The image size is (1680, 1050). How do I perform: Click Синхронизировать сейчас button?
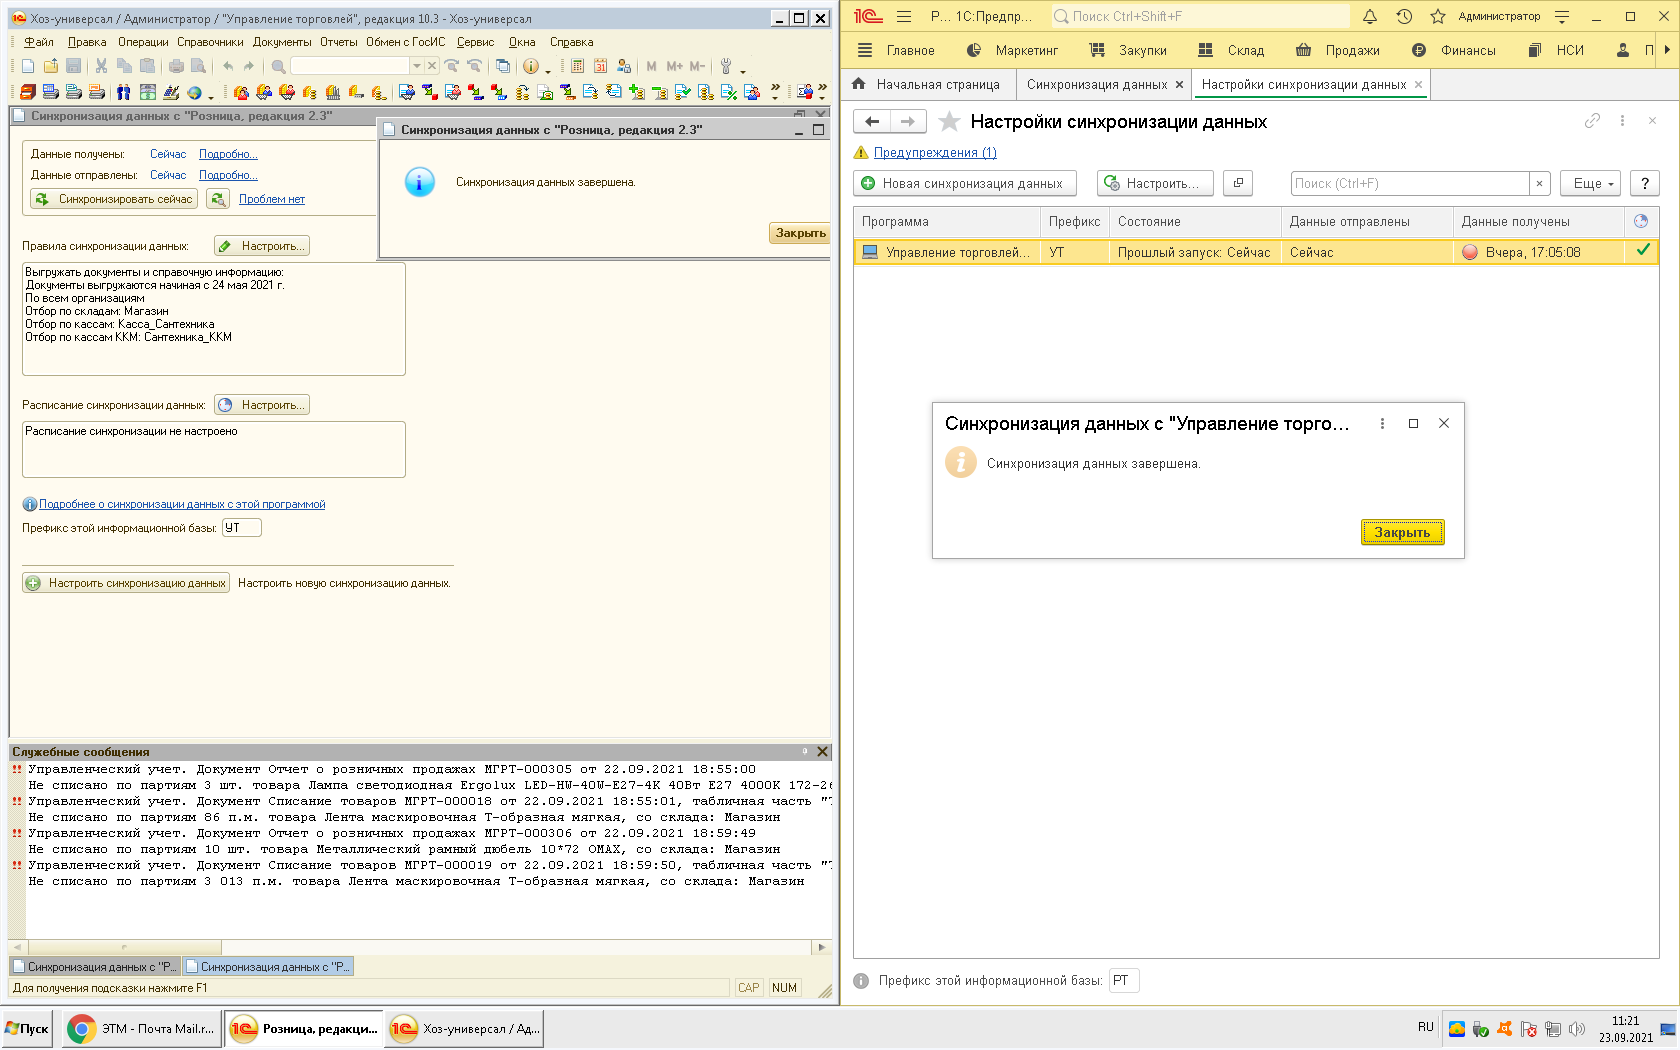coord(115,199)
